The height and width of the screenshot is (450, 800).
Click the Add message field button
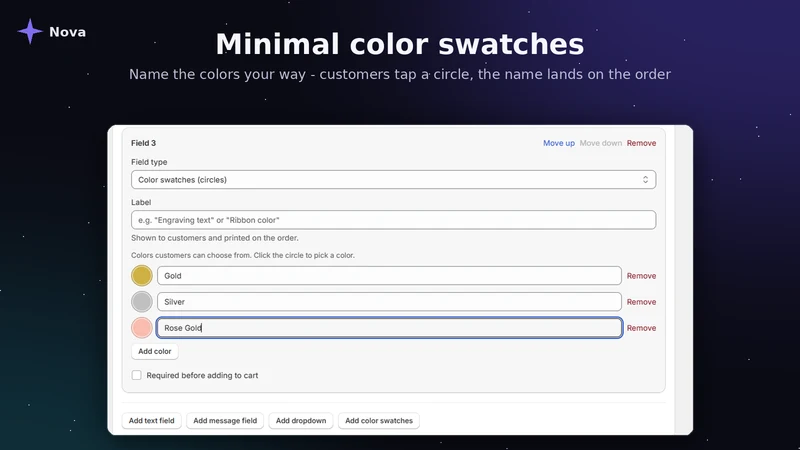click(225, 420)
